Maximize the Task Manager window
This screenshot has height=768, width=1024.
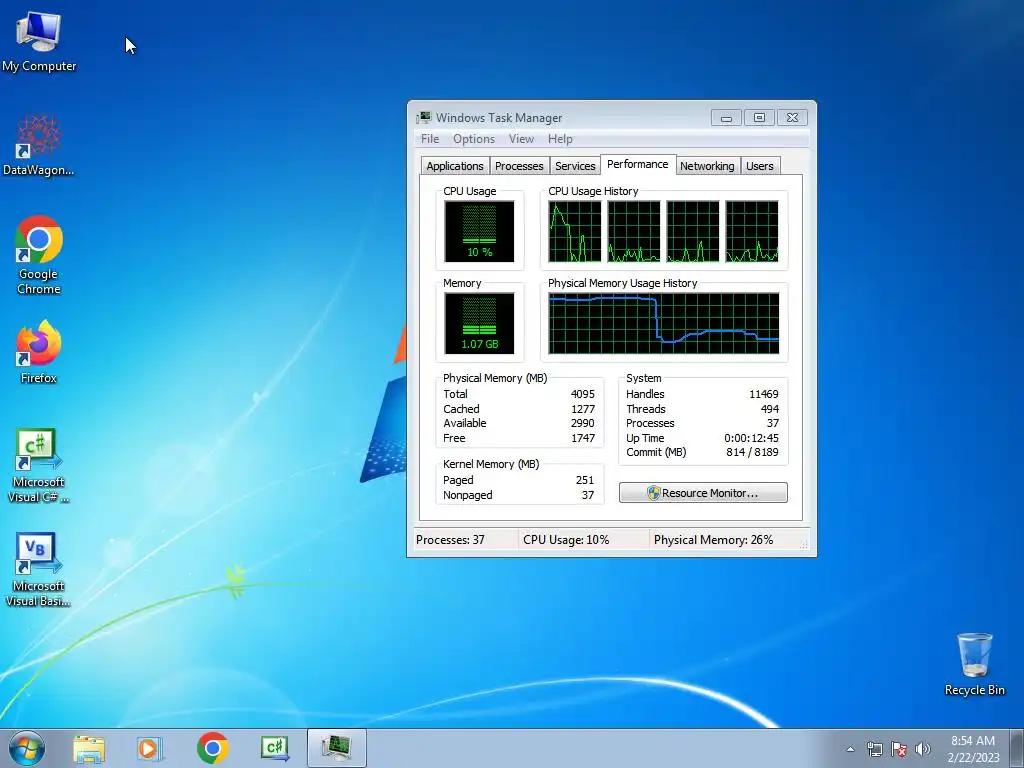[759, 118]
